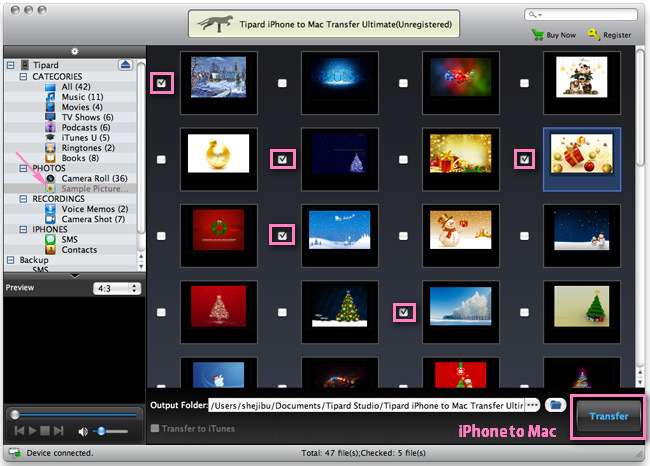This screenshot has width=650, height=466.
Task: Click the key Register icon
Action: tap(594, 35)
